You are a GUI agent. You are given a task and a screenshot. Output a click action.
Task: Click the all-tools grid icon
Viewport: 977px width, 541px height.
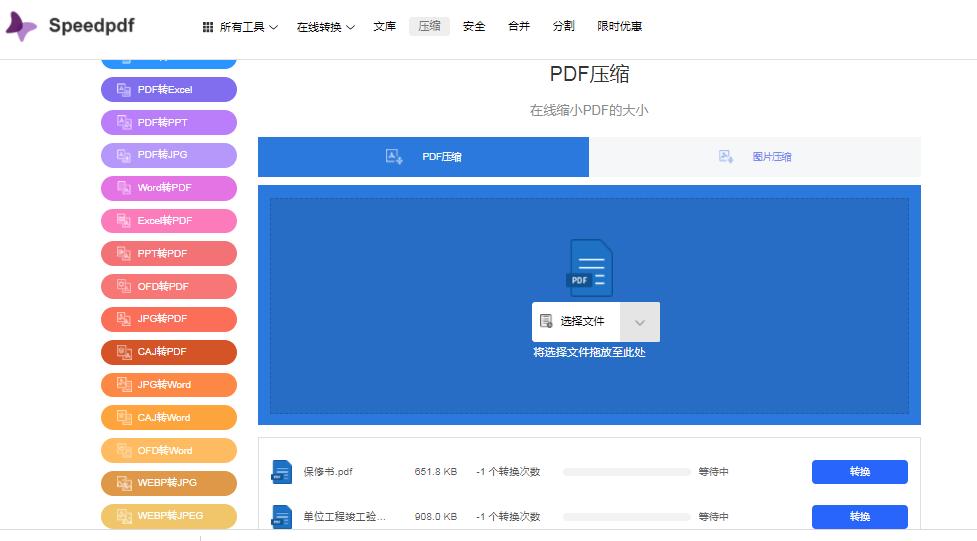(x=207, y=27)
